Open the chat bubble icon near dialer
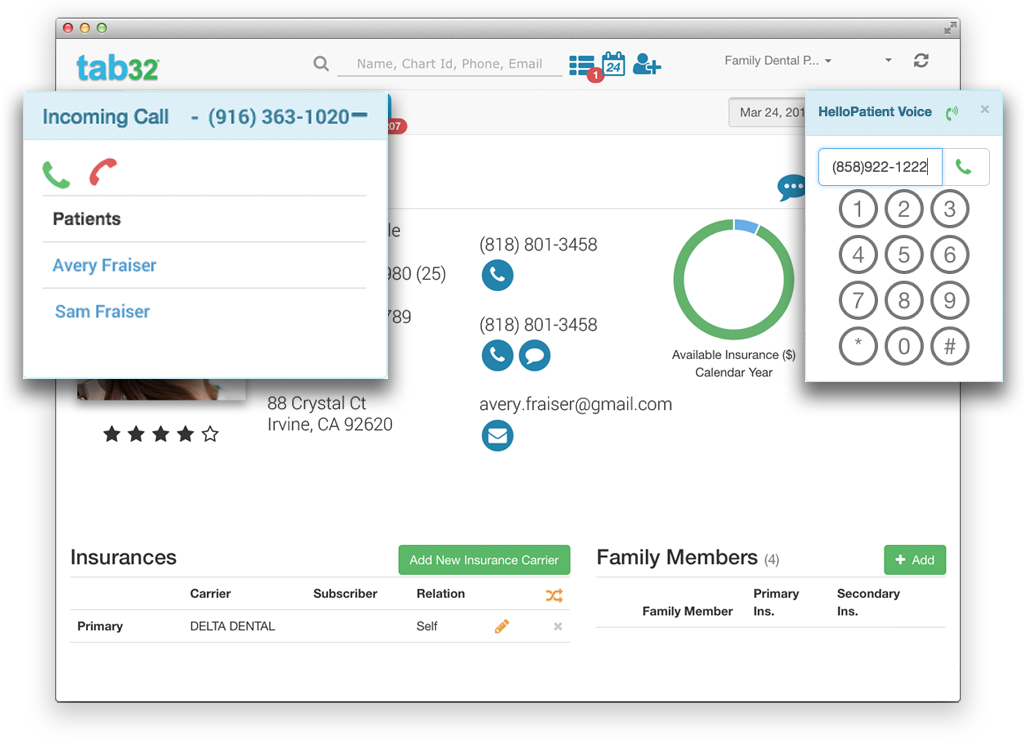The image size is (1024, 750). tap(792, 188)
